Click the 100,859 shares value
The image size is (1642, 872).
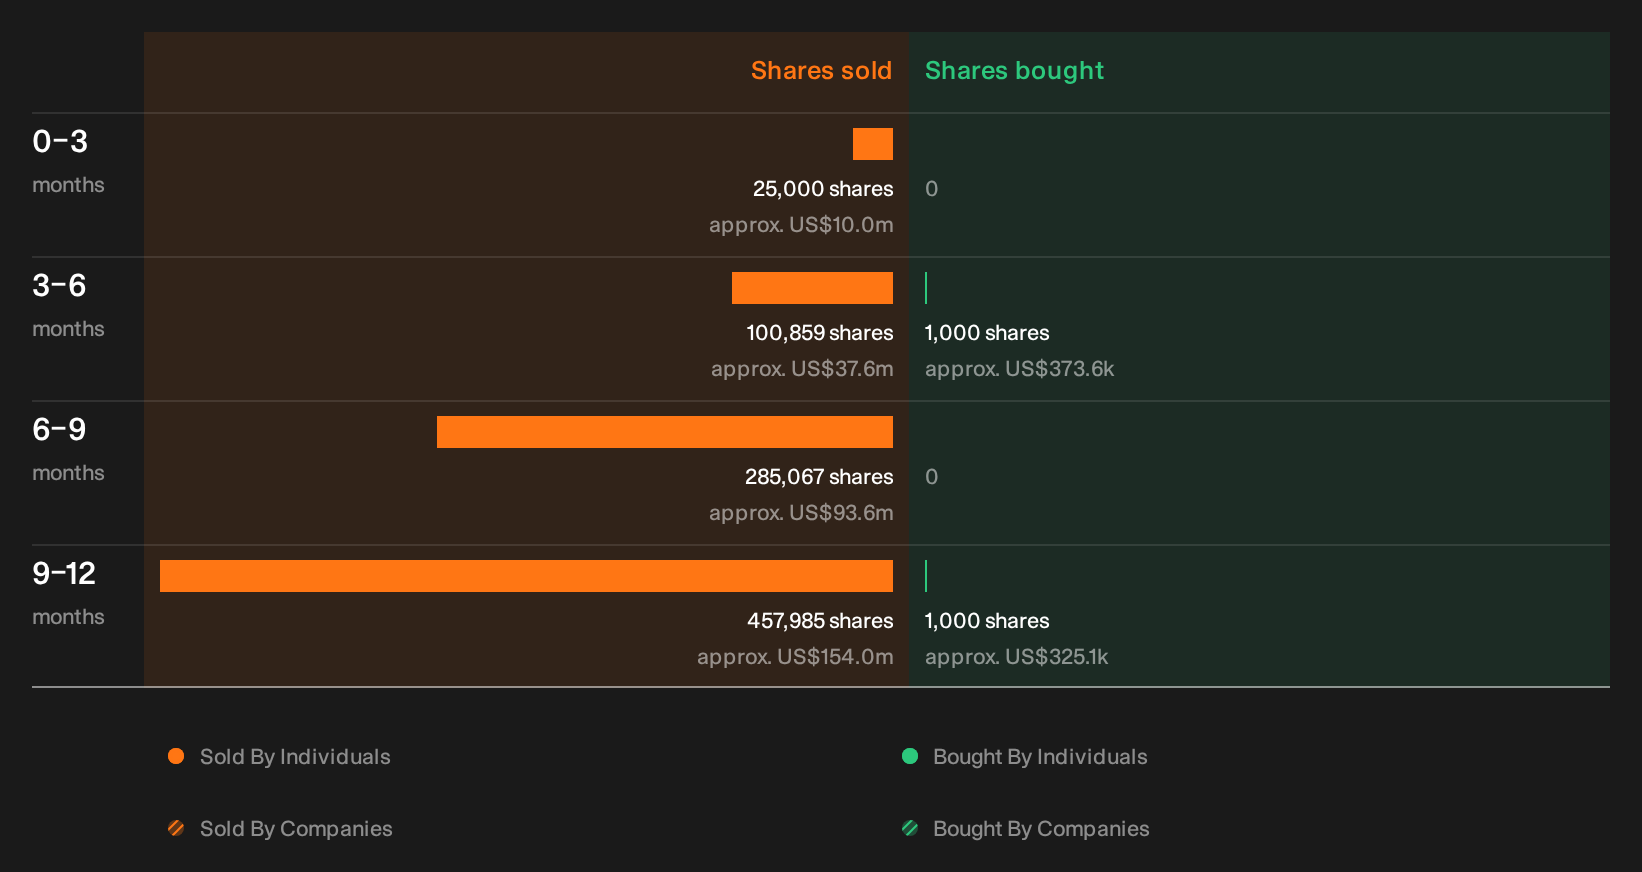tap(820, 333)
